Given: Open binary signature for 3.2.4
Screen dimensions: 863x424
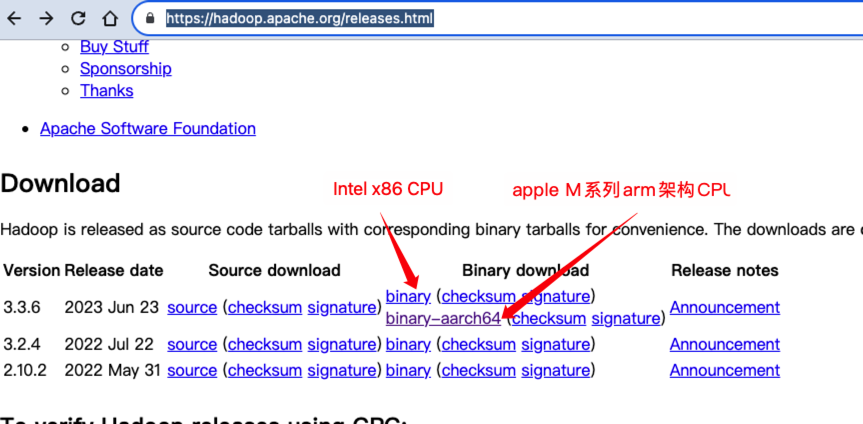Looking at the screenshot, I should coord(555,345).
